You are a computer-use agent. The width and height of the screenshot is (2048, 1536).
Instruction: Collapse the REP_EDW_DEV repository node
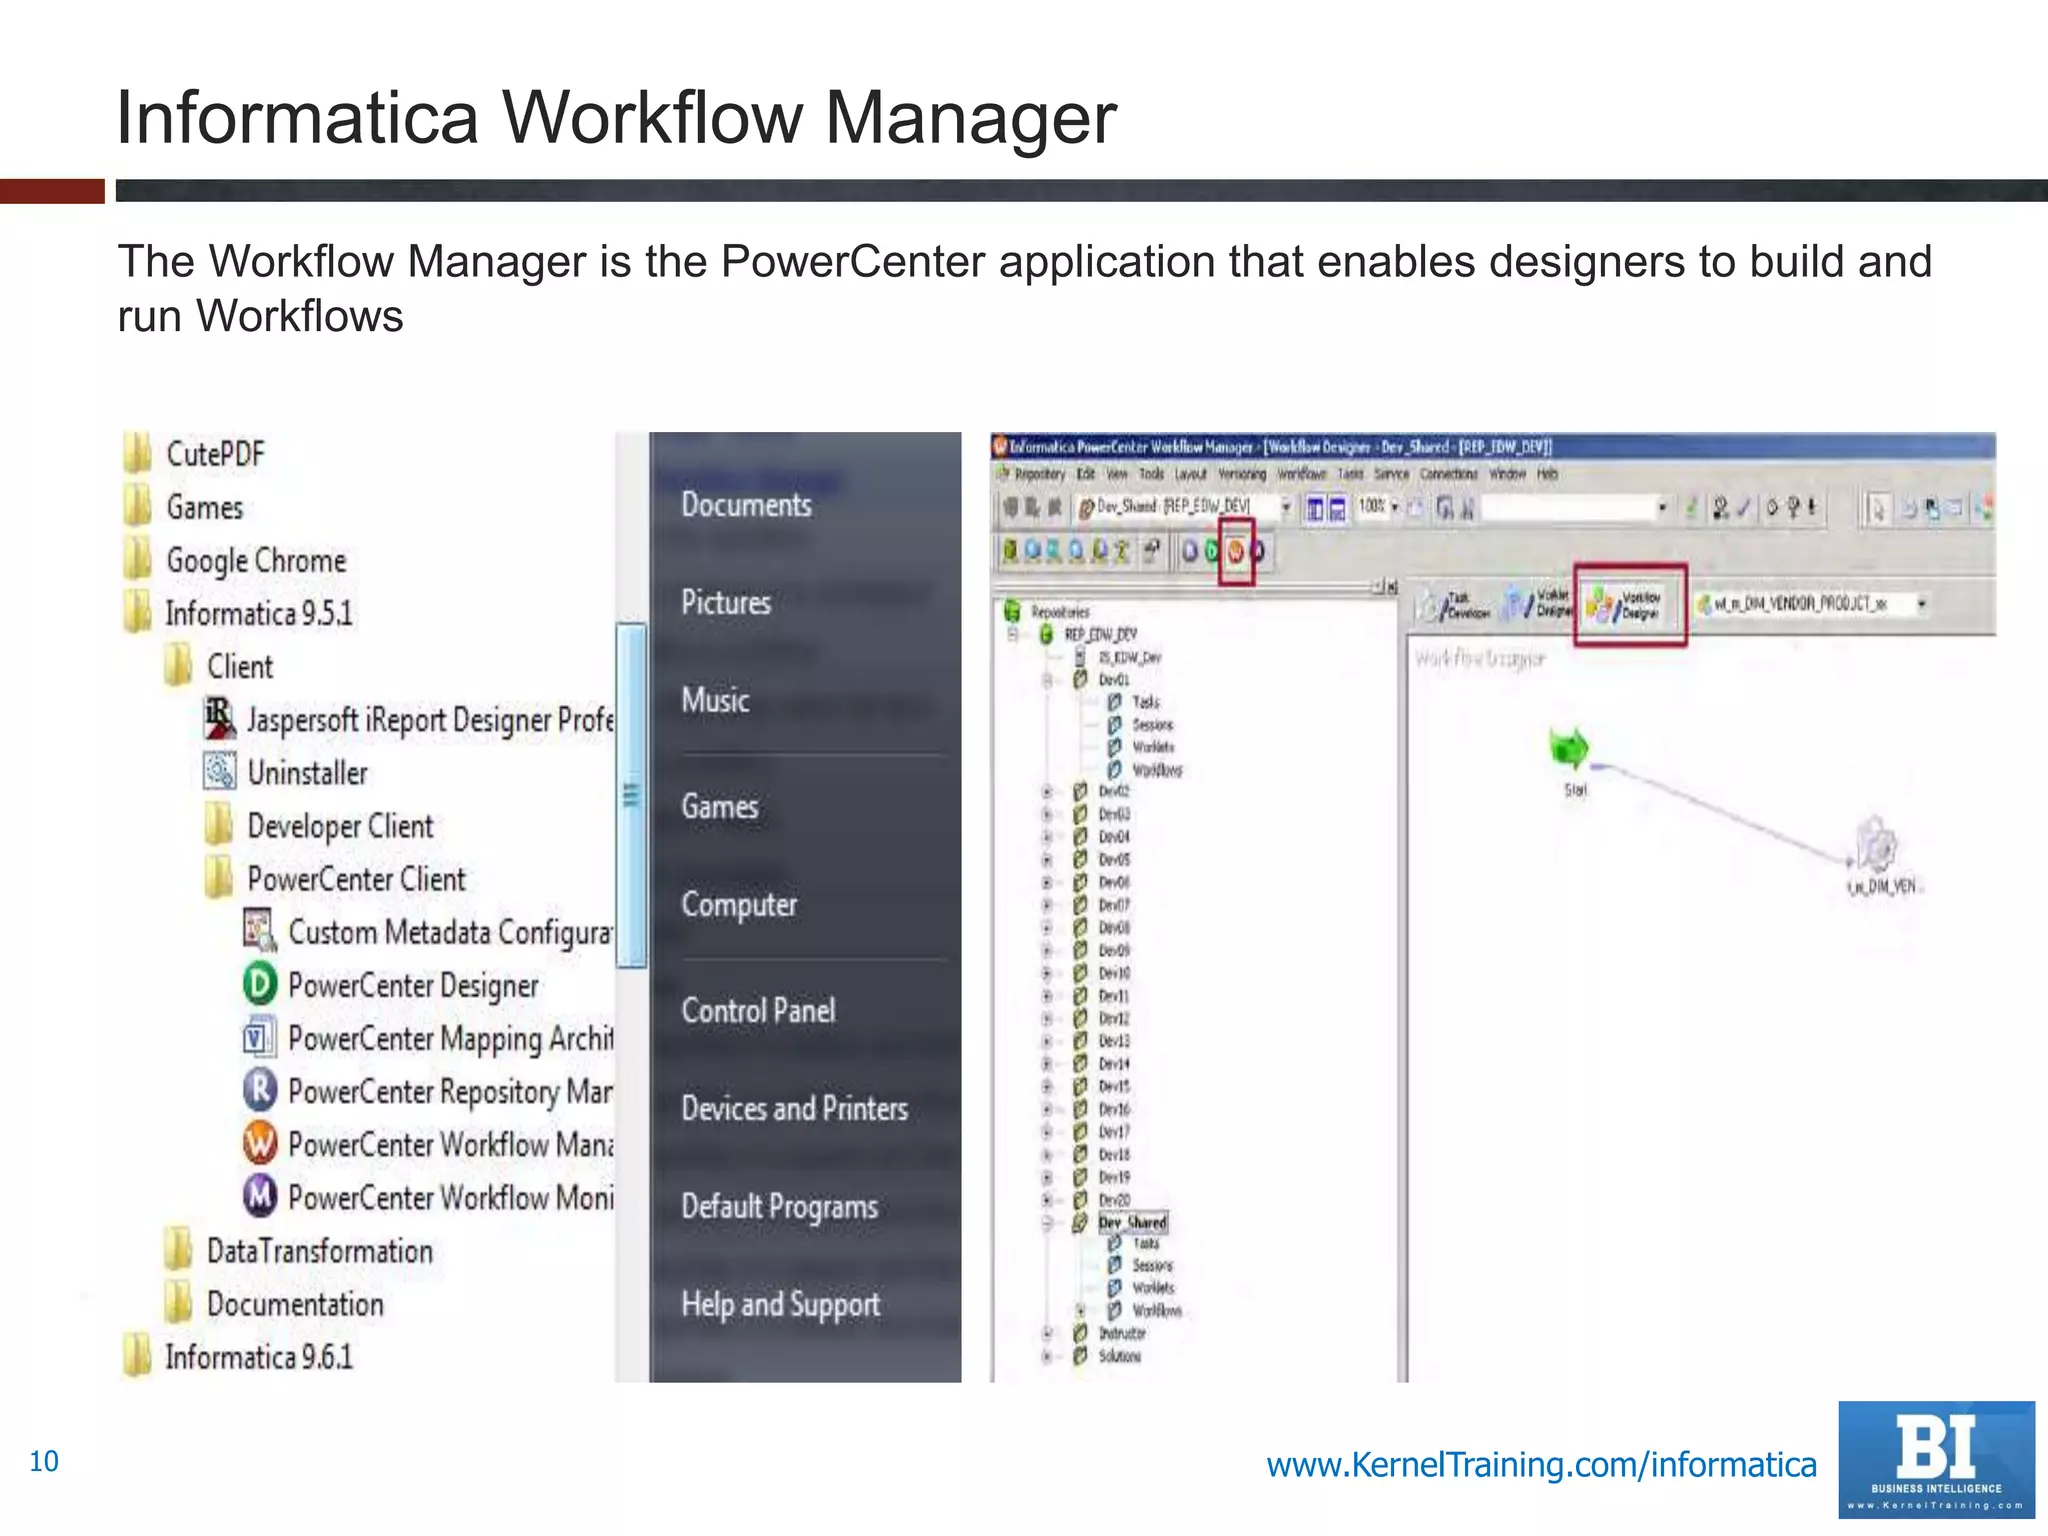pos(1012,634)
